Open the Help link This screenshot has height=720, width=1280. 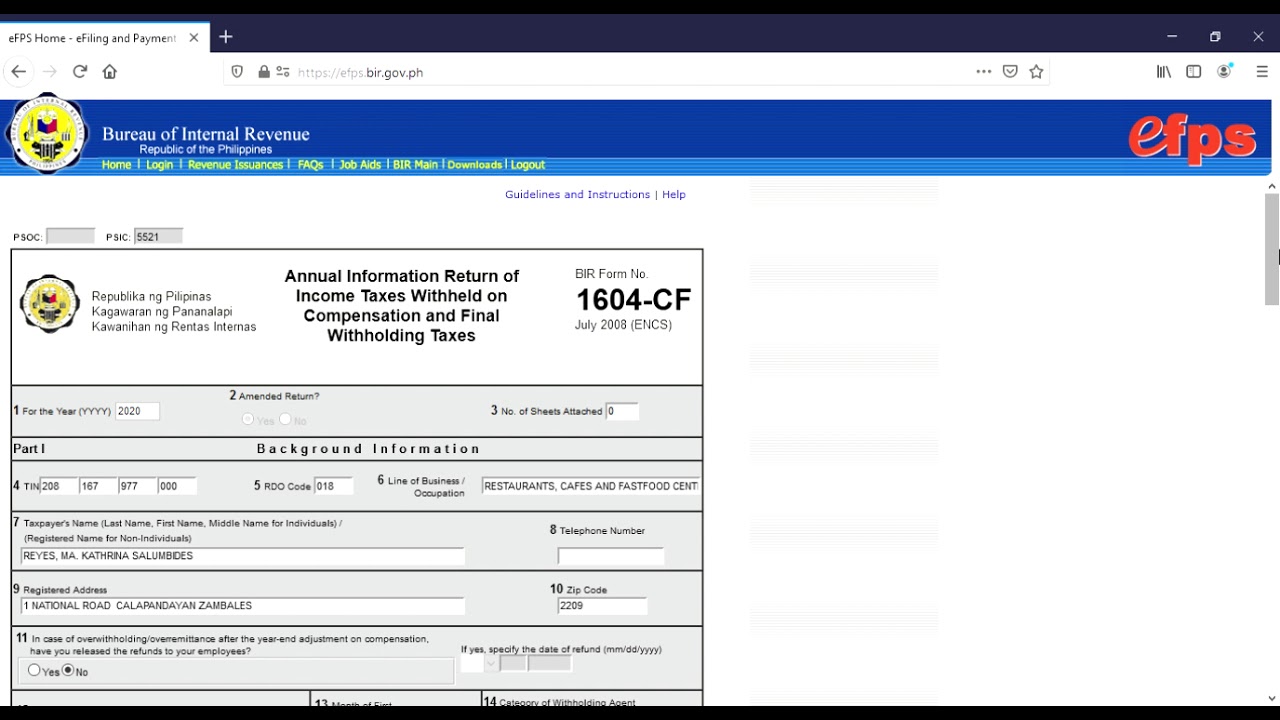coord(674,195)
